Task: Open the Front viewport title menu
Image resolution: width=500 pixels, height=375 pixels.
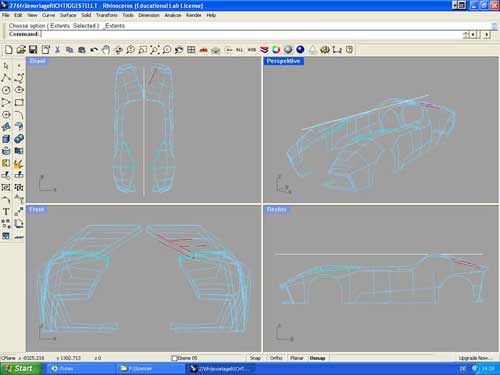Action: click(37, 209)
